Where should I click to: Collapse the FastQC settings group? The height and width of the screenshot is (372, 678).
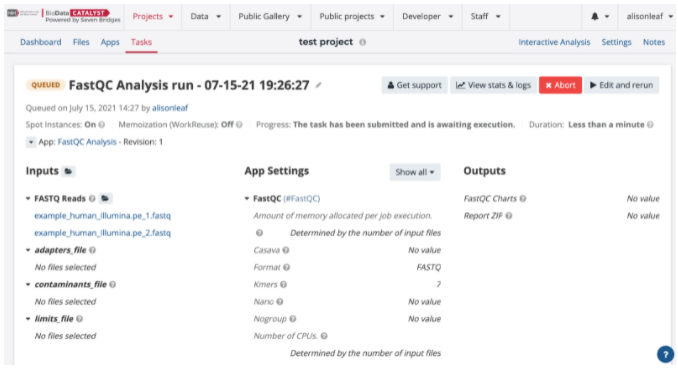(247, 199)
